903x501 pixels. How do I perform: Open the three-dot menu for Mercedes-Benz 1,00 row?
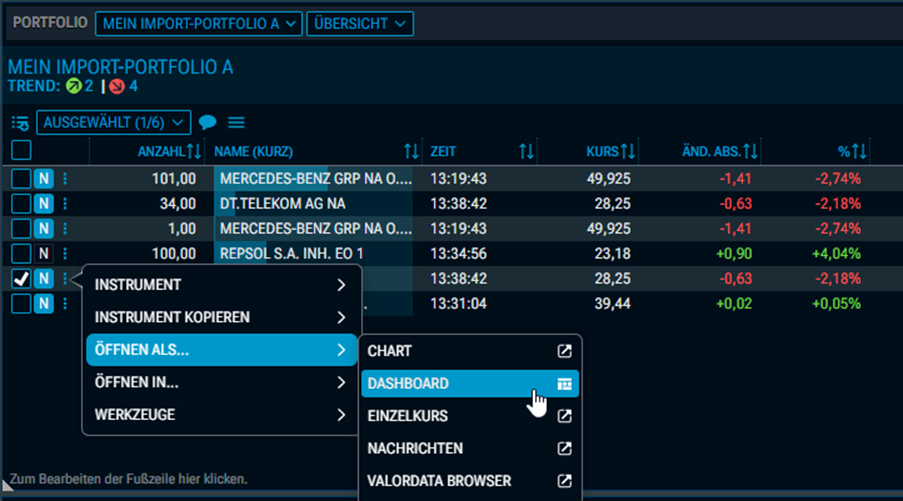[x=65, y=229]
